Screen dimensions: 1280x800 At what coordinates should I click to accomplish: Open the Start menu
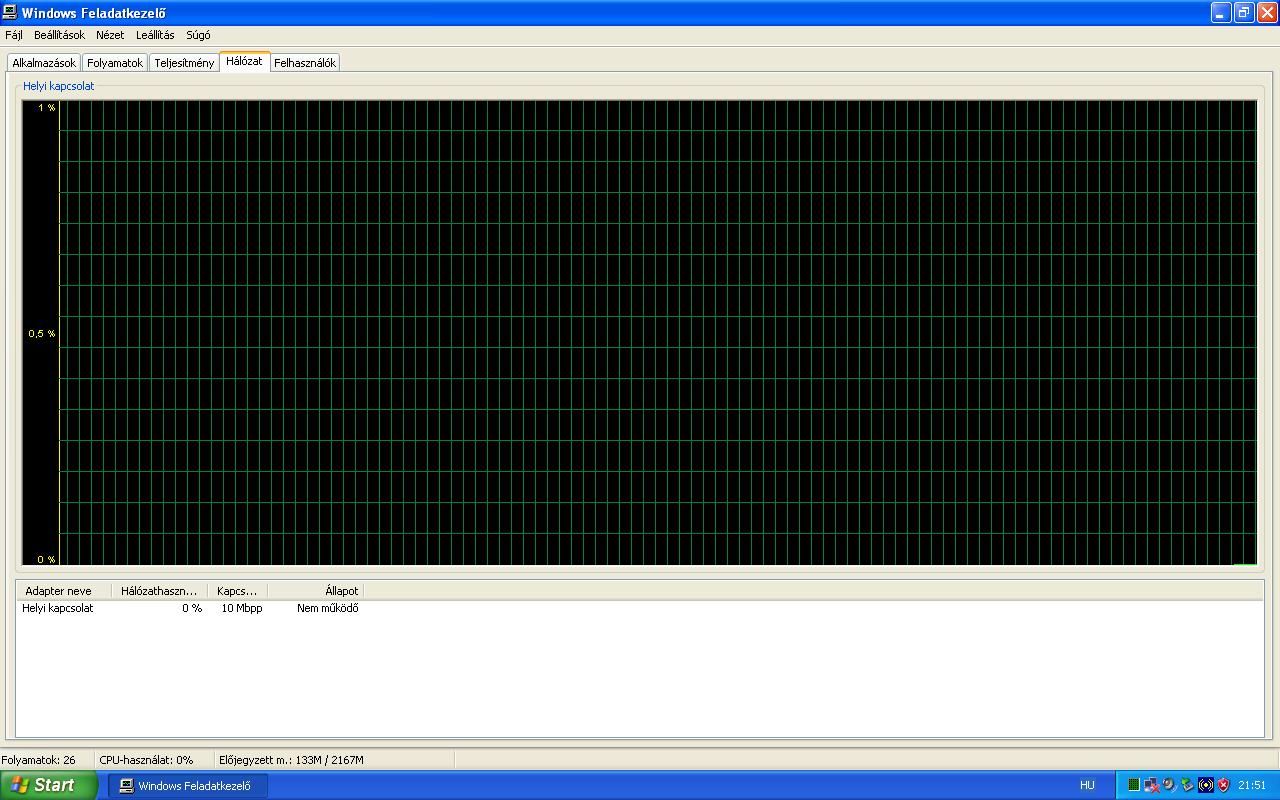pyautogui.click(x=49, y=785)
